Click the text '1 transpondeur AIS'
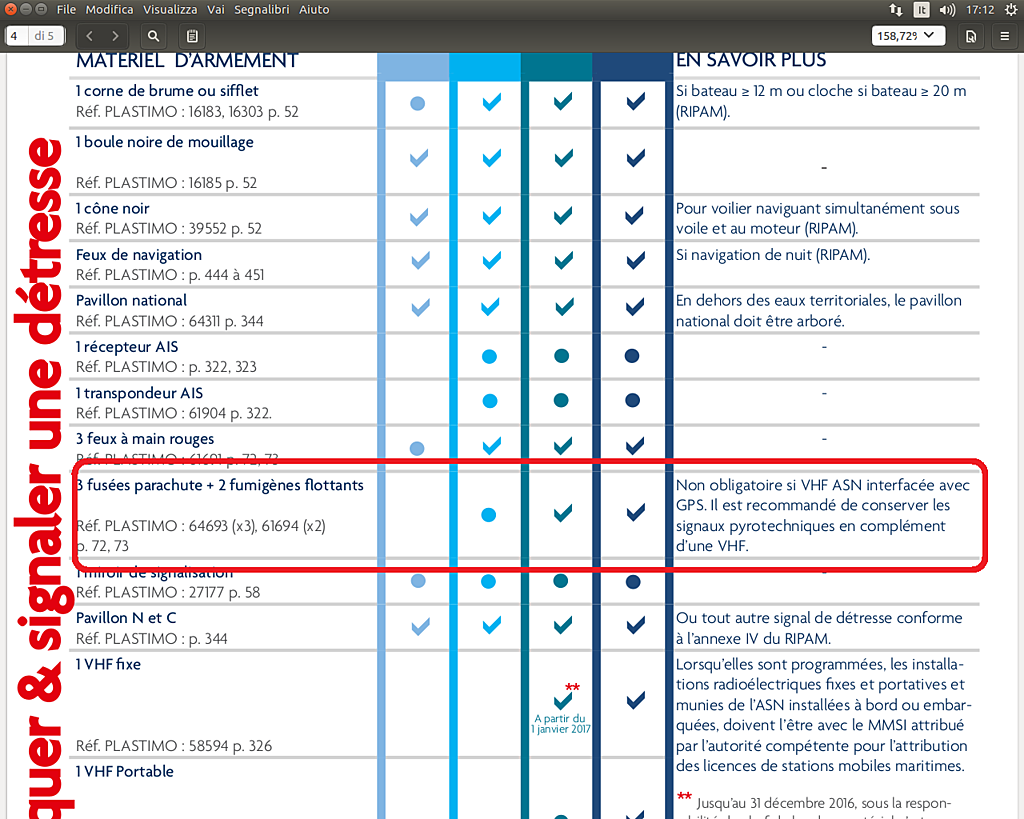The height and width of the screenshot is (819, 1024). 139,393
